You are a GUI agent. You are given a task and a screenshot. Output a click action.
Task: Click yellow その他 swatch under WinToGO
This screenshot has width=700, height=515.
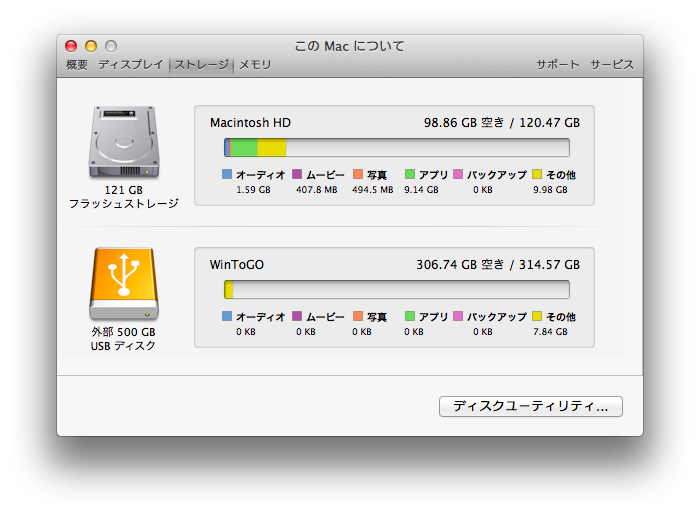tap(537, 316)
